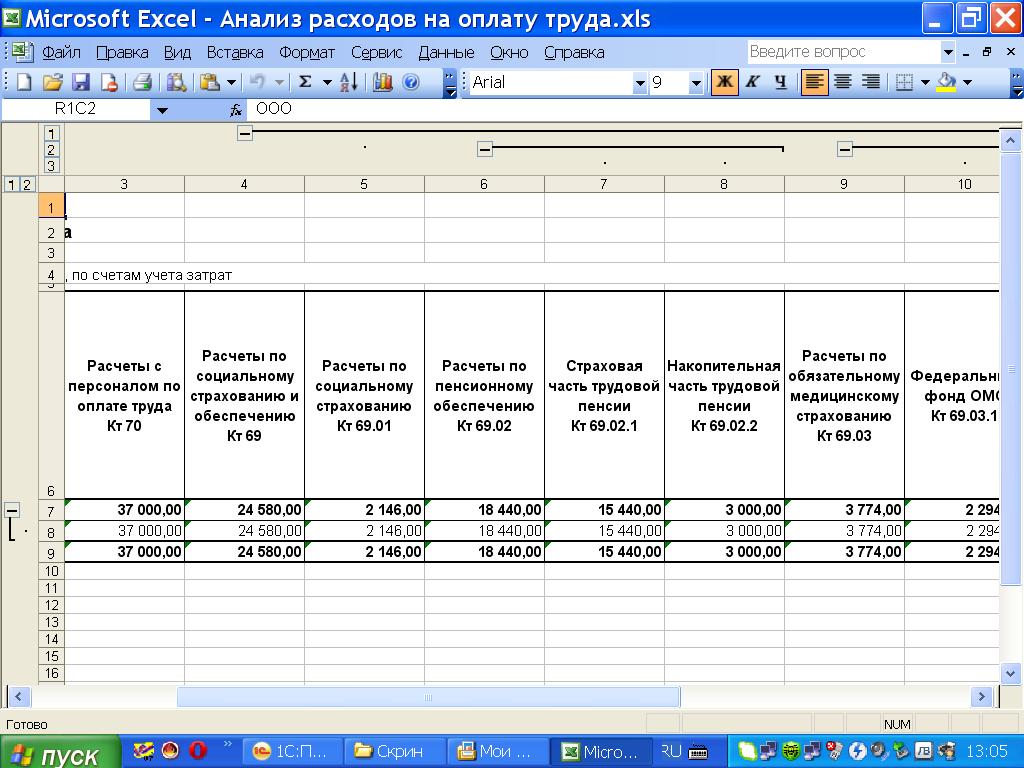
Task: Click the Print icon in toolbar
Action: coord(143,83)
